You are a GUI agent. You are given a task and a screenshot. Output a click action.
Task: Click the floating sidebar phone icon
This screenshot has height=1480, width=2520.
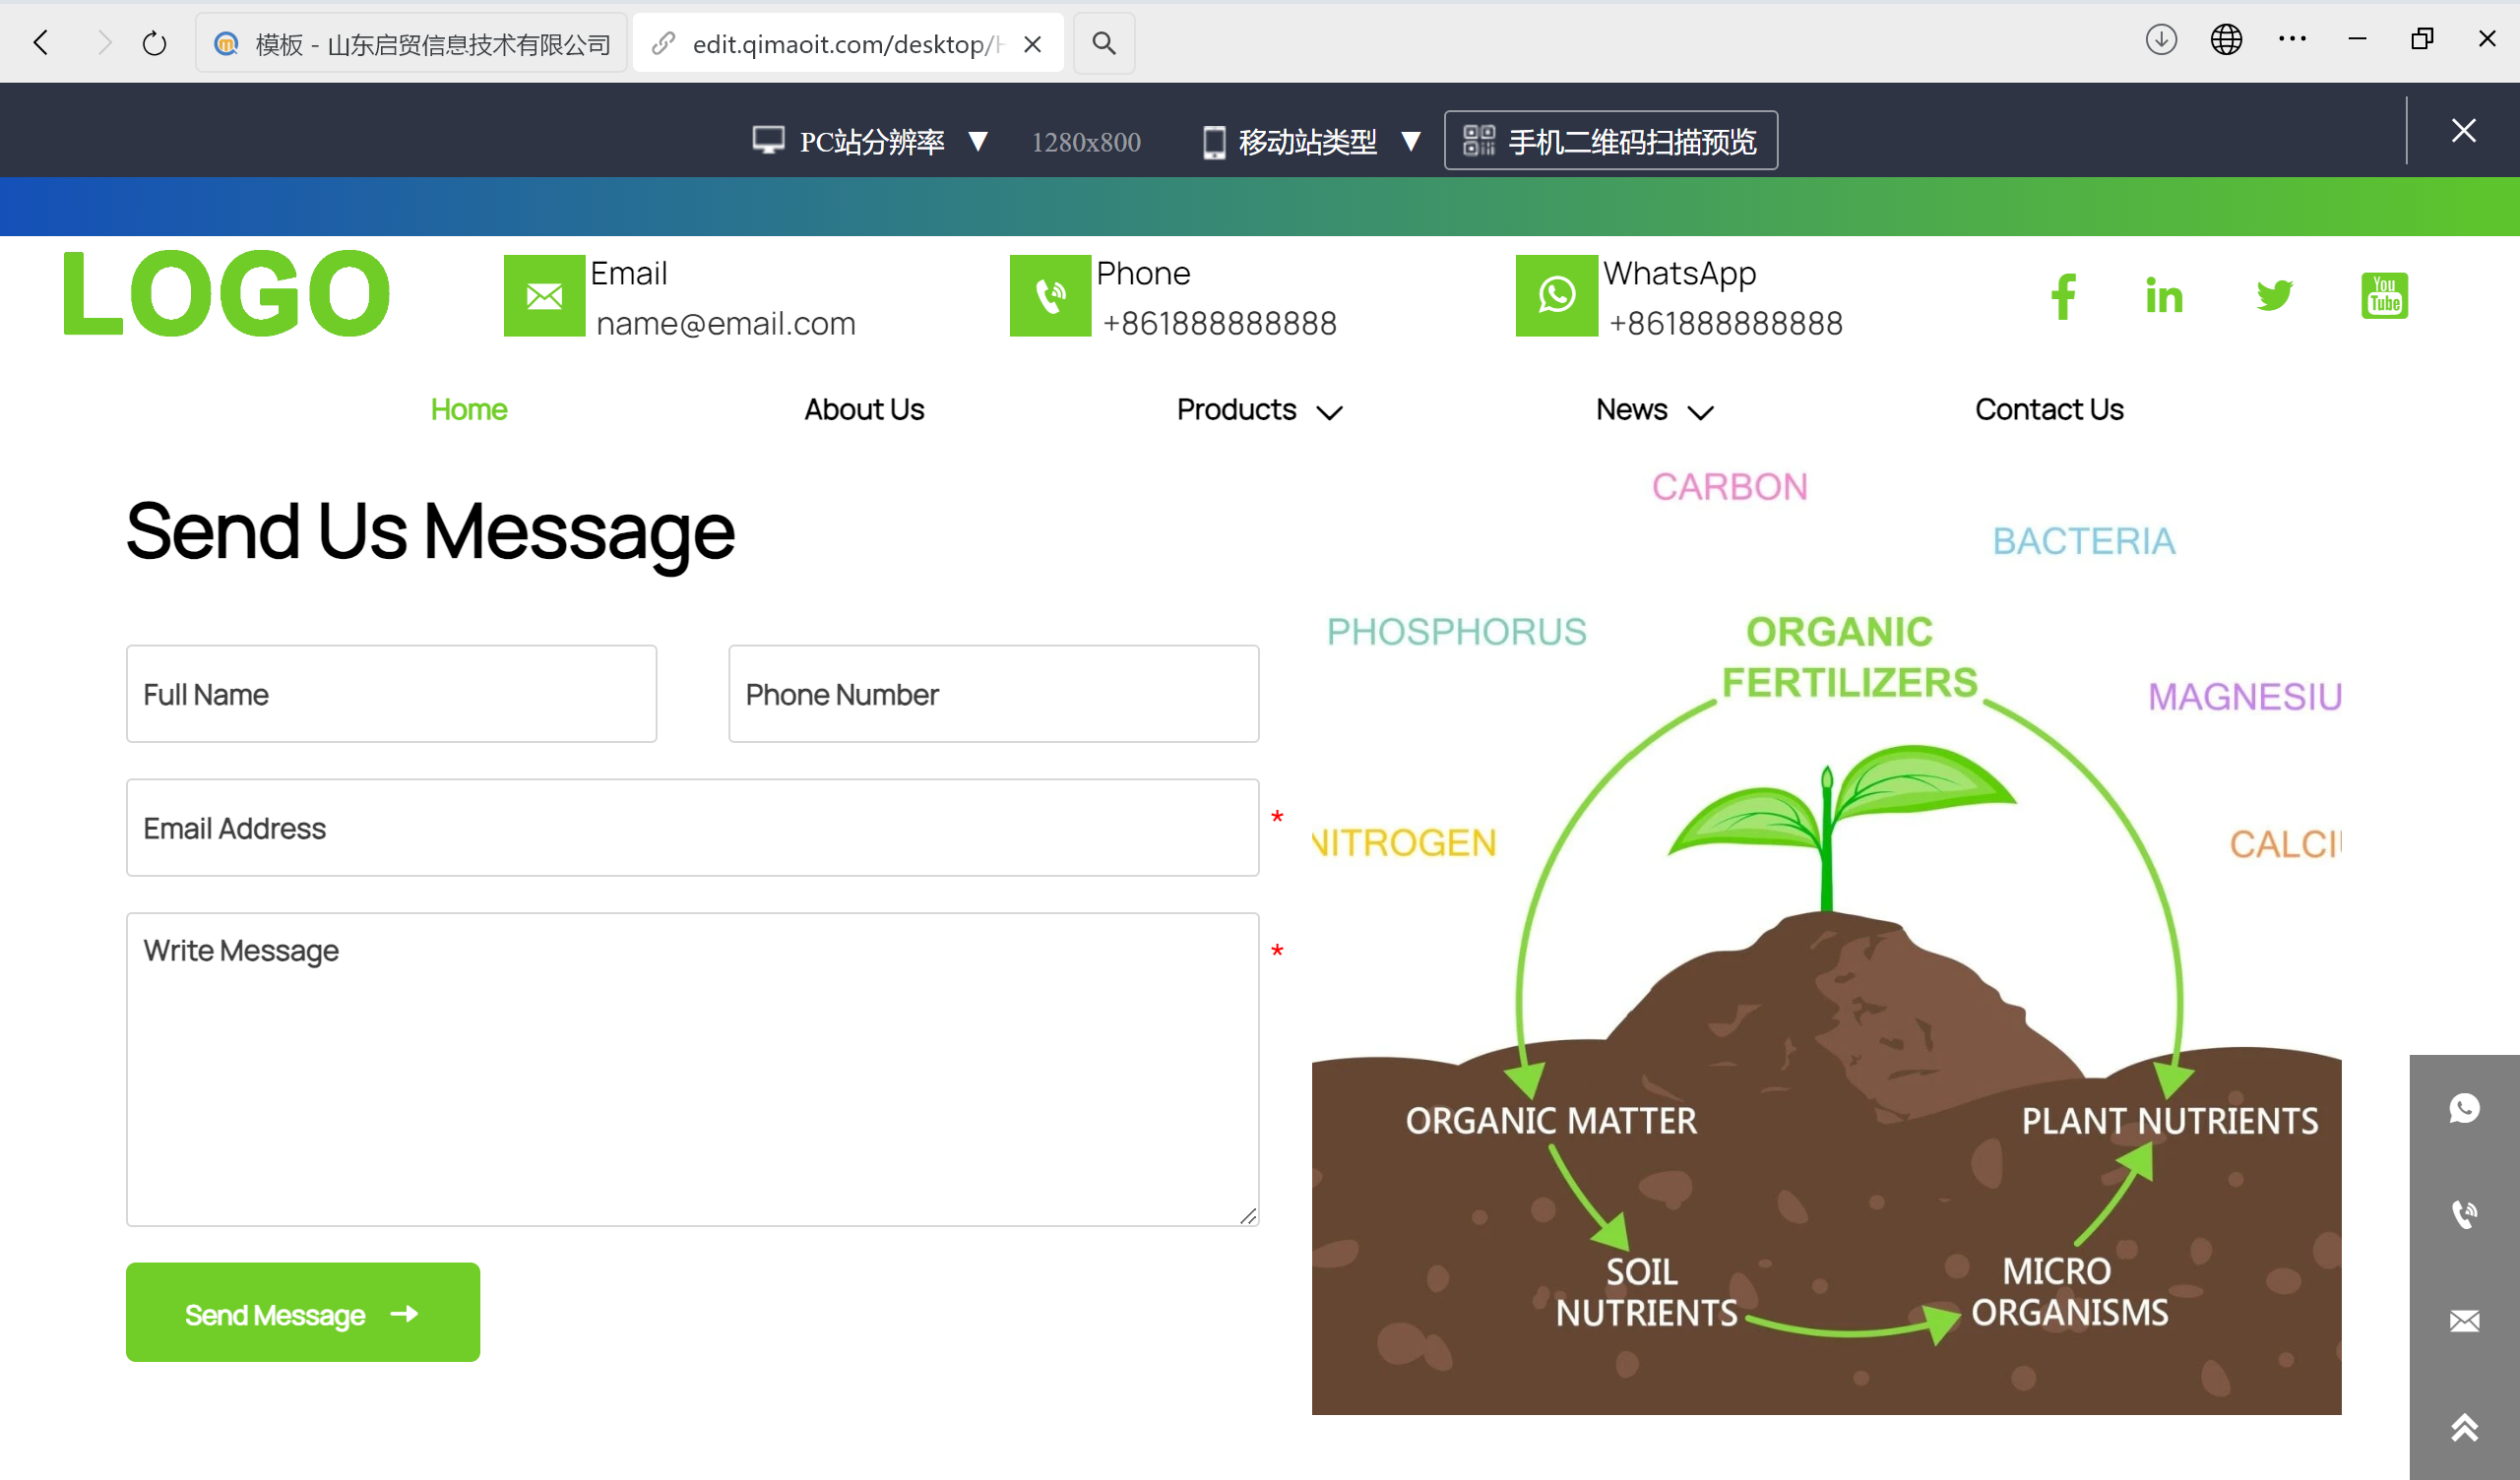pos(2464,1214)
